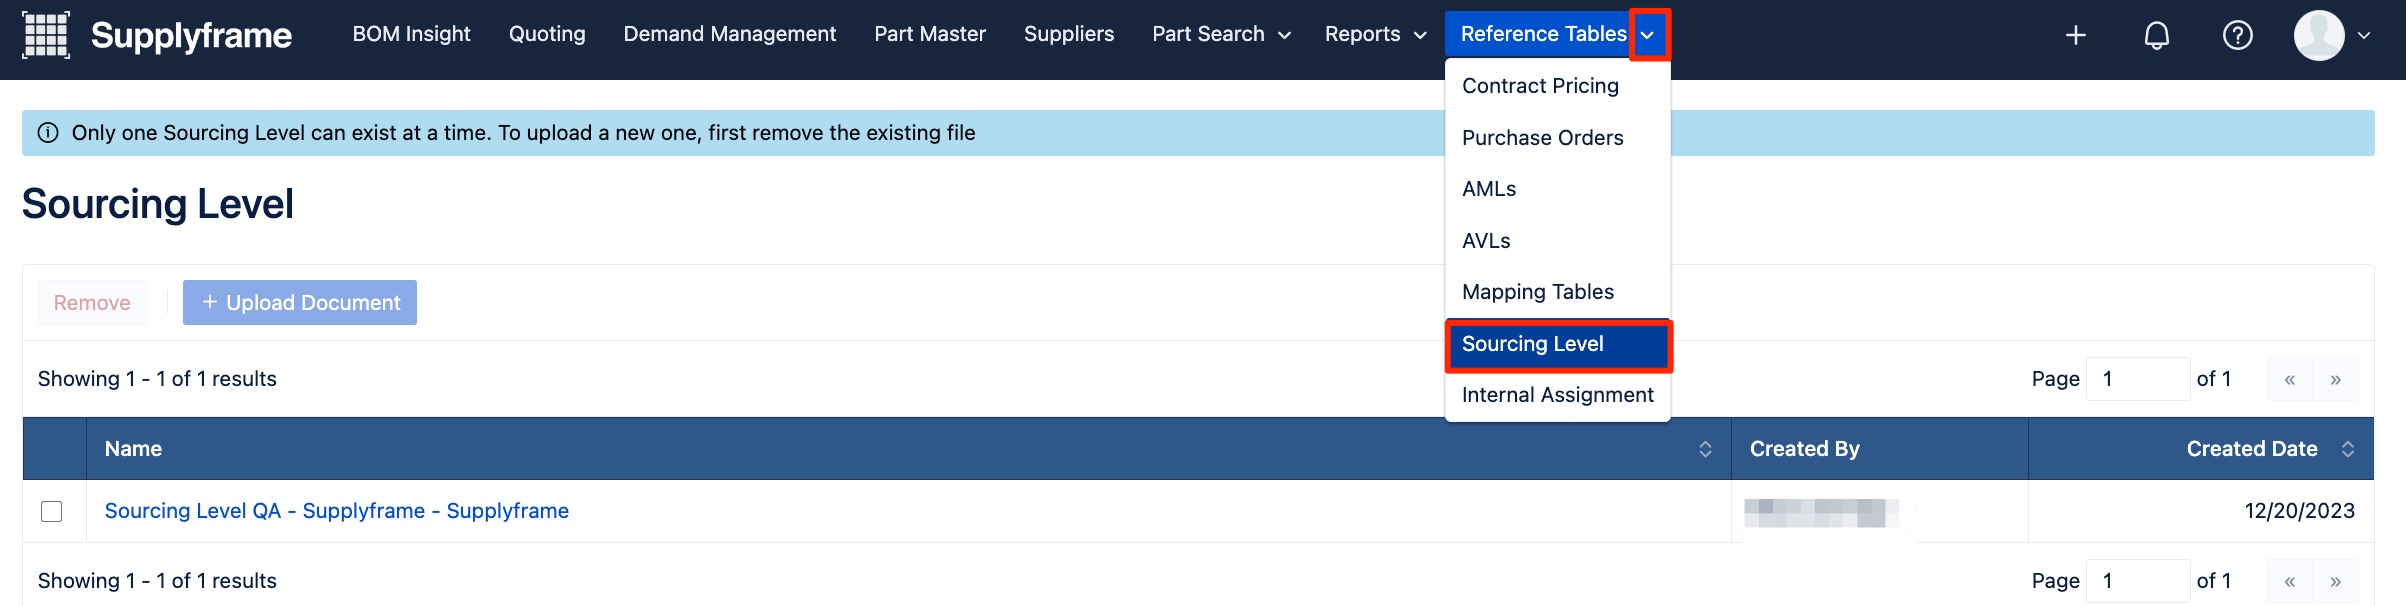
Task: Click the info icon in the blue banner
Action: pyautogui.click(x=48, y=133)
